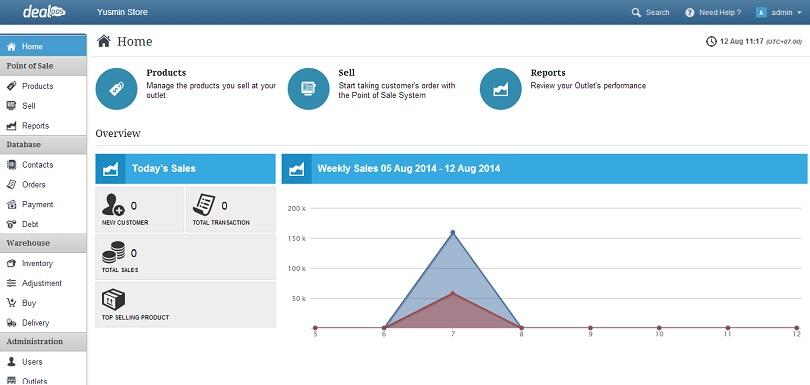810x385 pixels.
Task: Click the admin user avatar icon
Action: click(x=761, y=12)
